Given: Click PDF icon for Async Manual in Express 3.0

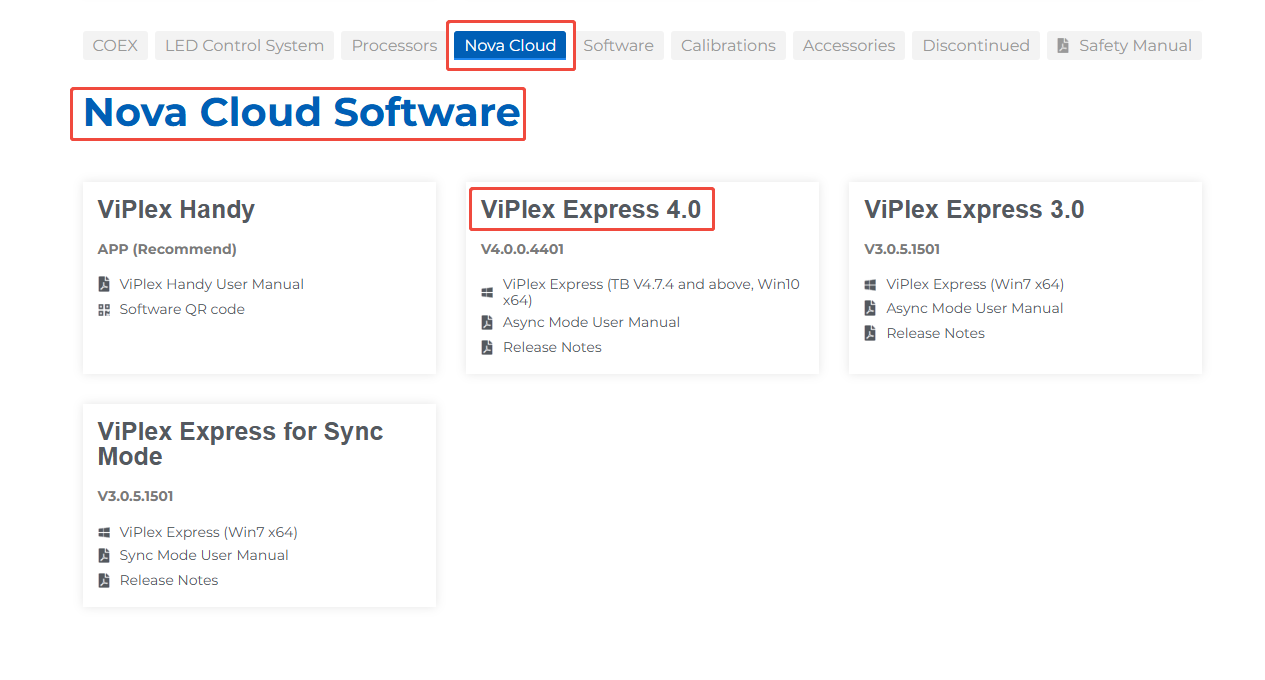Looking at the screenshot, I should pyautogui.click(x=870, y=308).
